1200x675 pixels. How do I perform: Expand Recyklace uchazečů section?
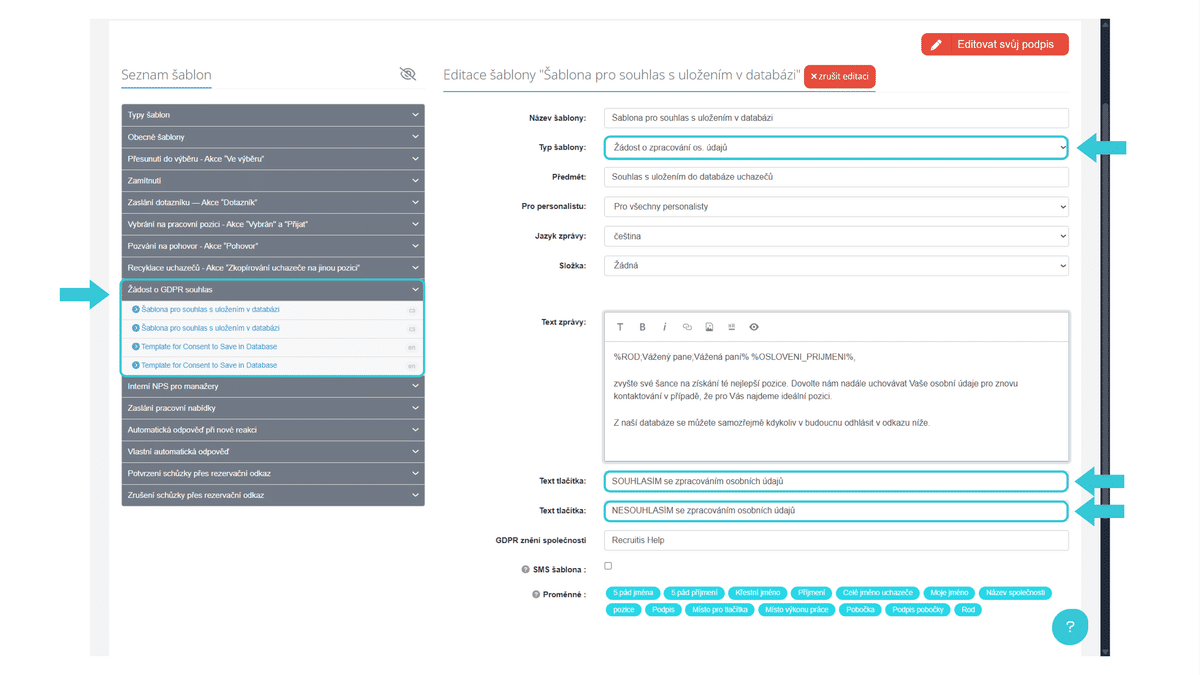point(273,267)
